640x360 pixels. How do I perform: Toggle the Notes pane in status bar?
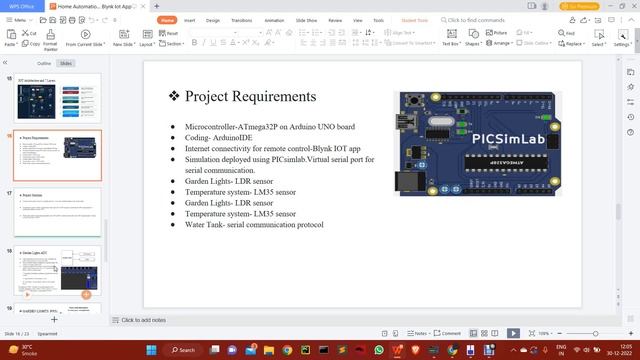point(419,333)
